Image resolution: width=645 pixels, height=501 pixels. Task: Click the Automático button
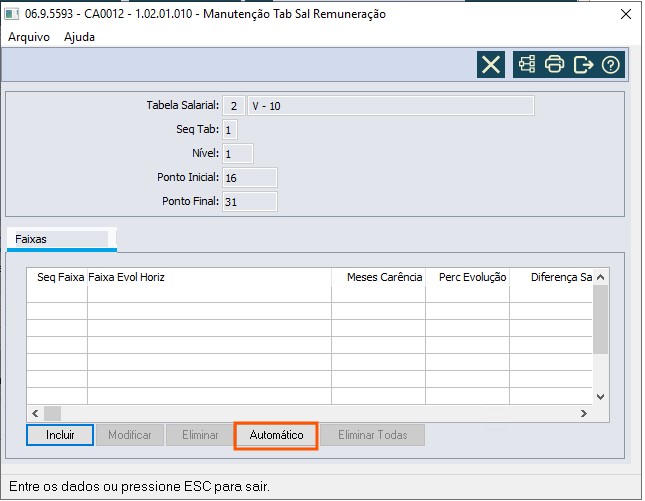[276, 435]
